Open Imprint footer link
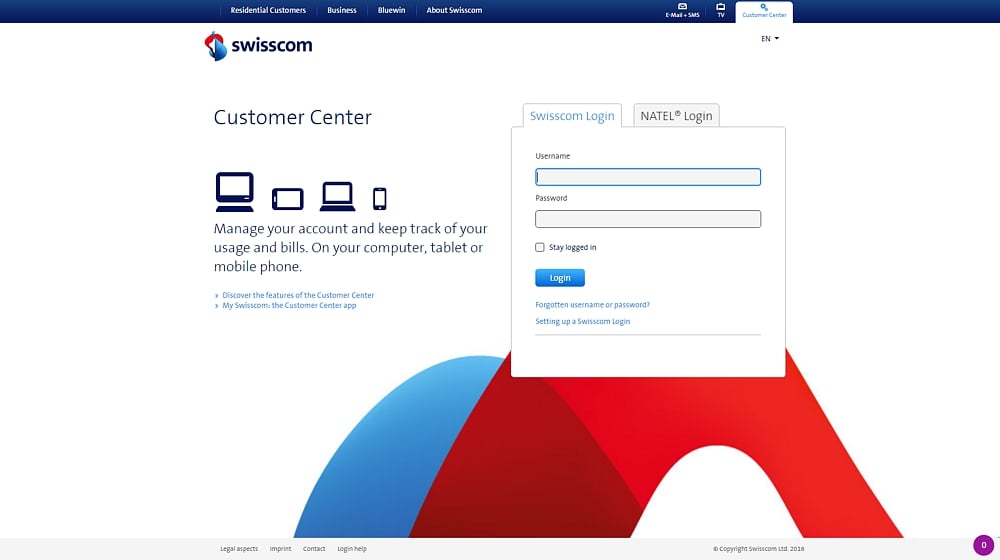The width and height of the screenshot is (1000, 560). (280, 549)
